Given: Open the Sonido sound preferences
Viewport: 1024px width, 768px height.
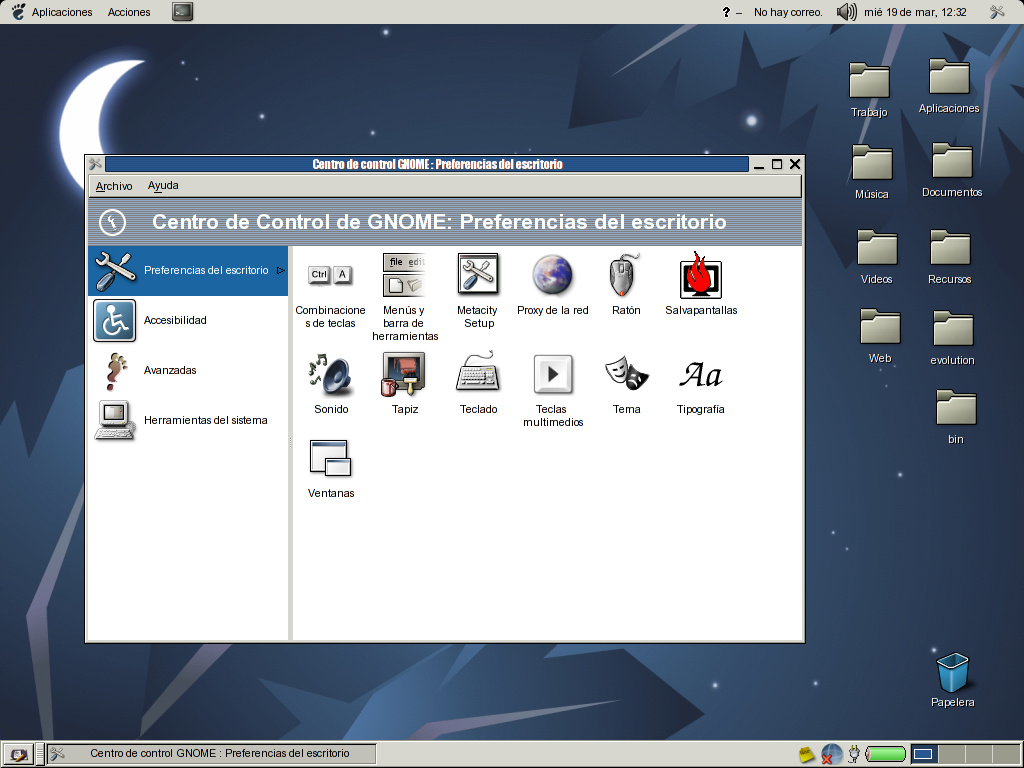Looking at the screenshot, I should 331,375.
